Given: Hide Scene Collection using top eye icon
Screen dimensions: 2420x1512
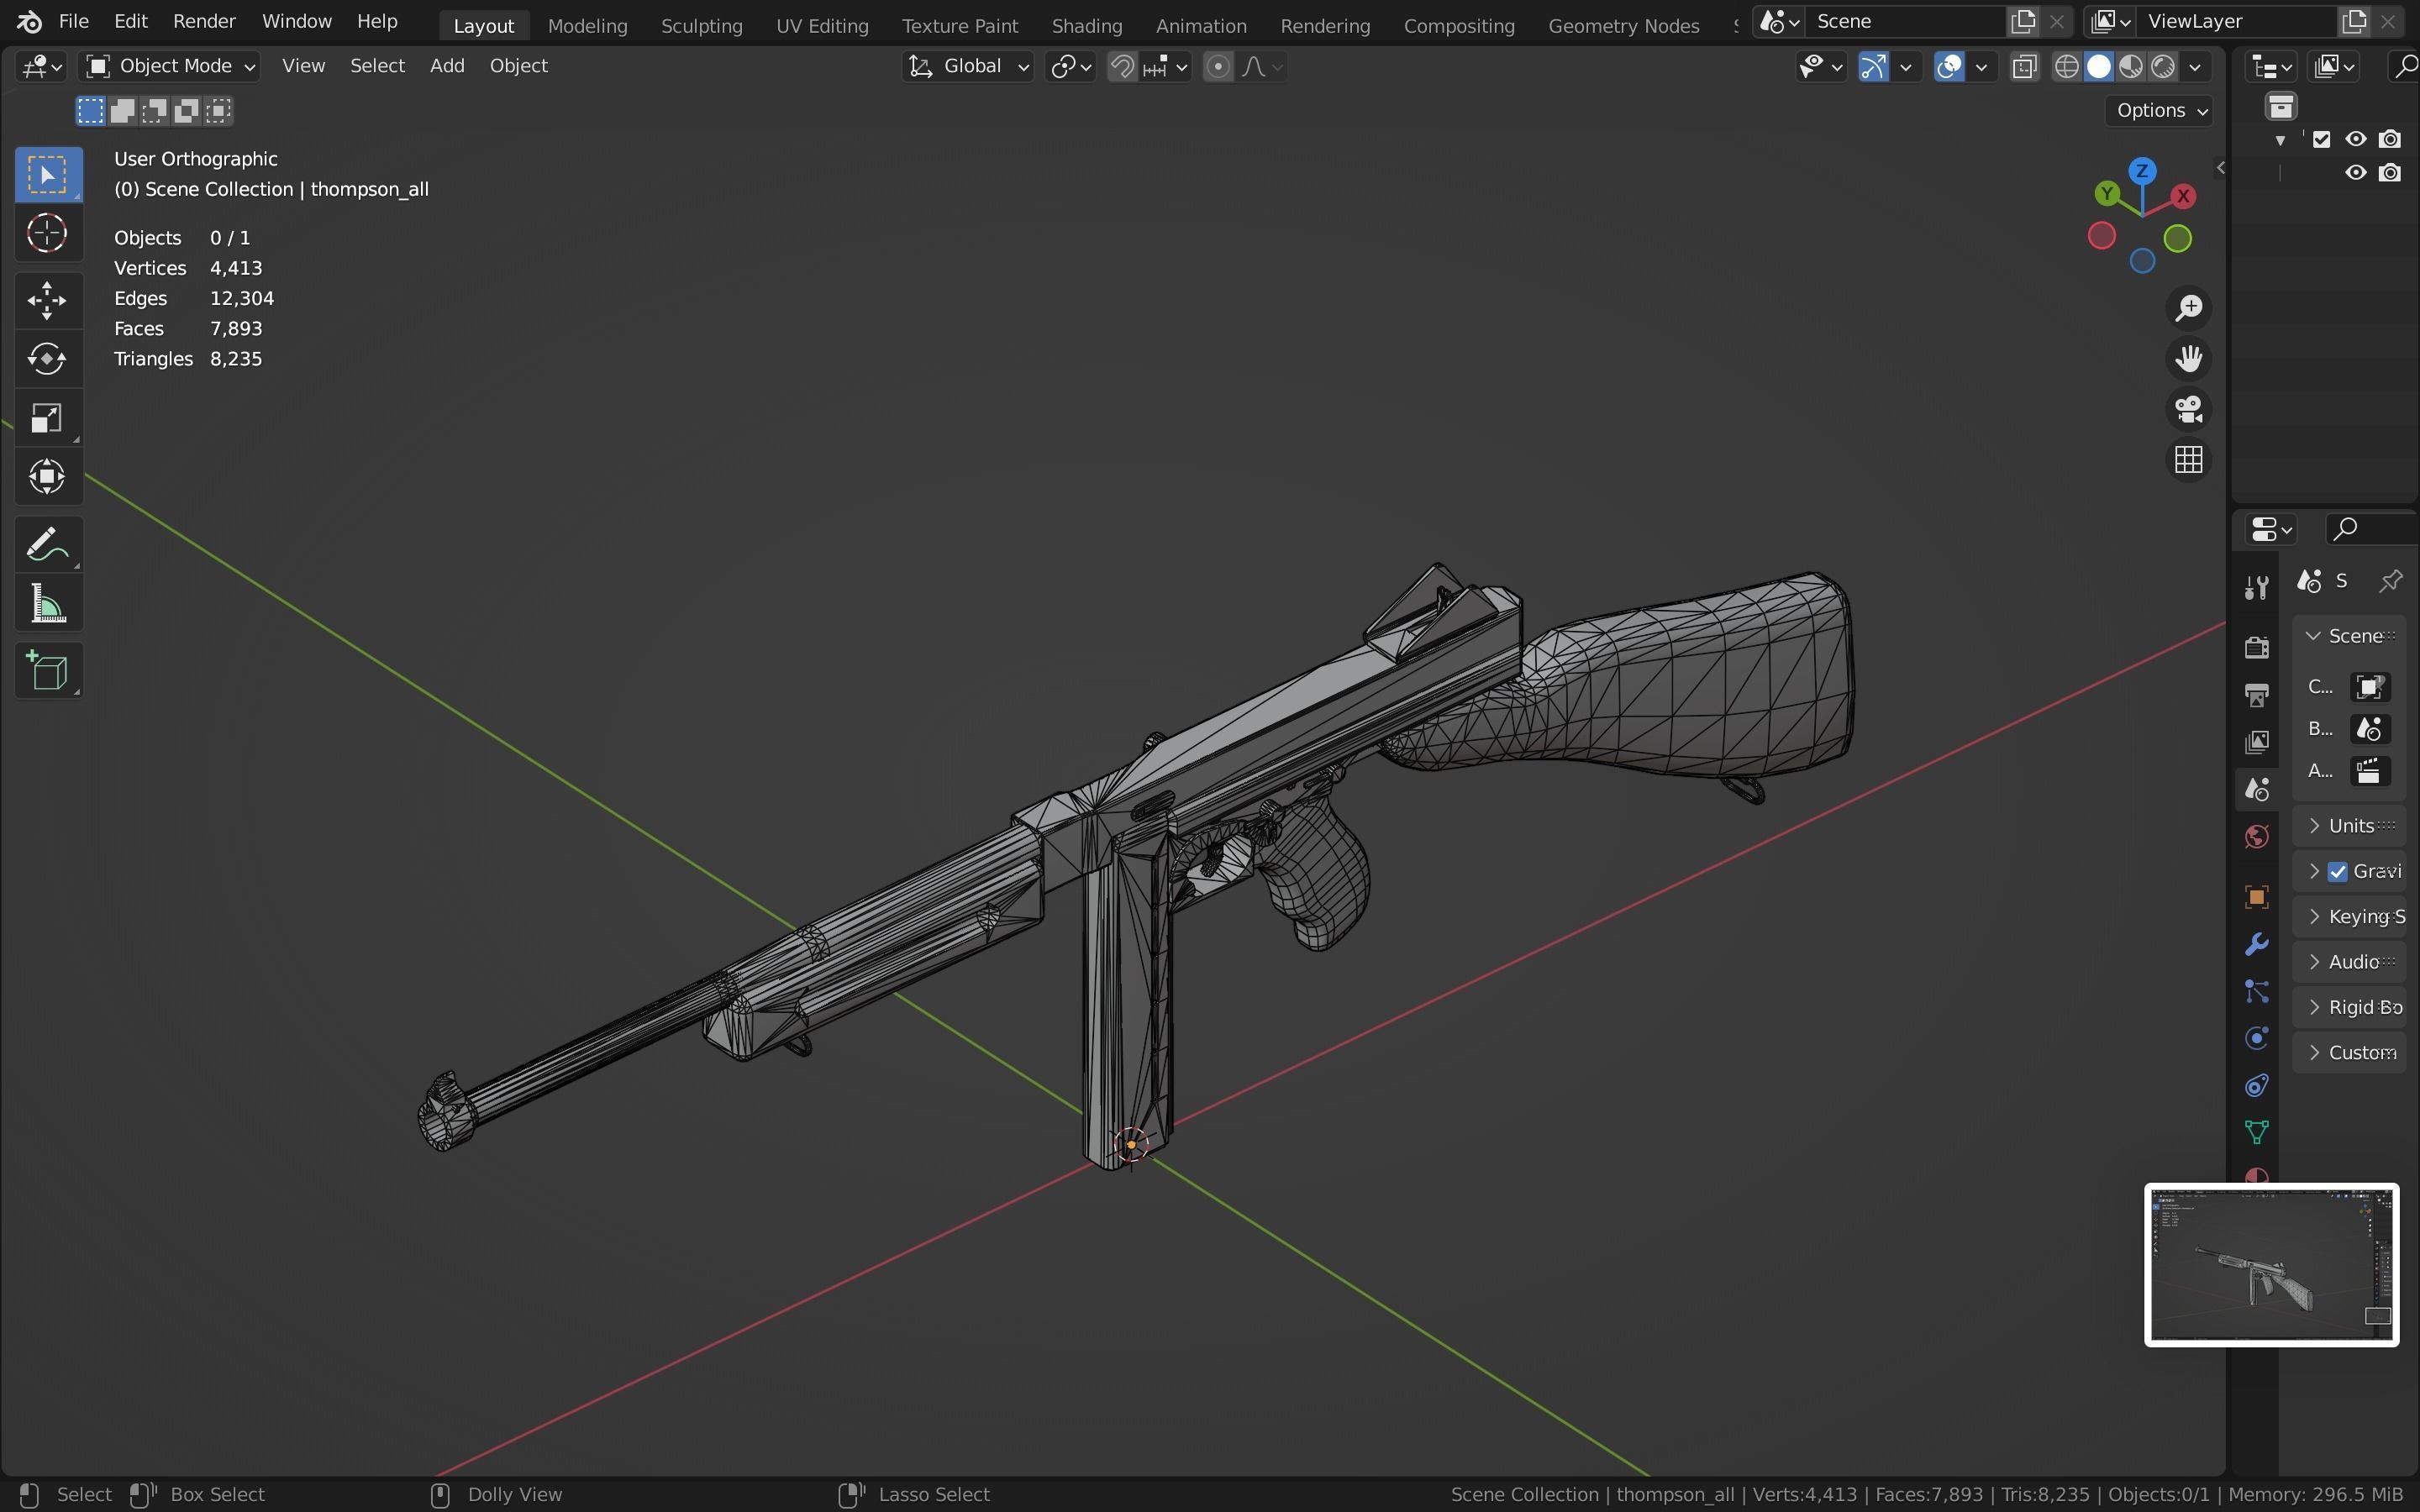Looking at the screenshot, I should coord(2356,139).
